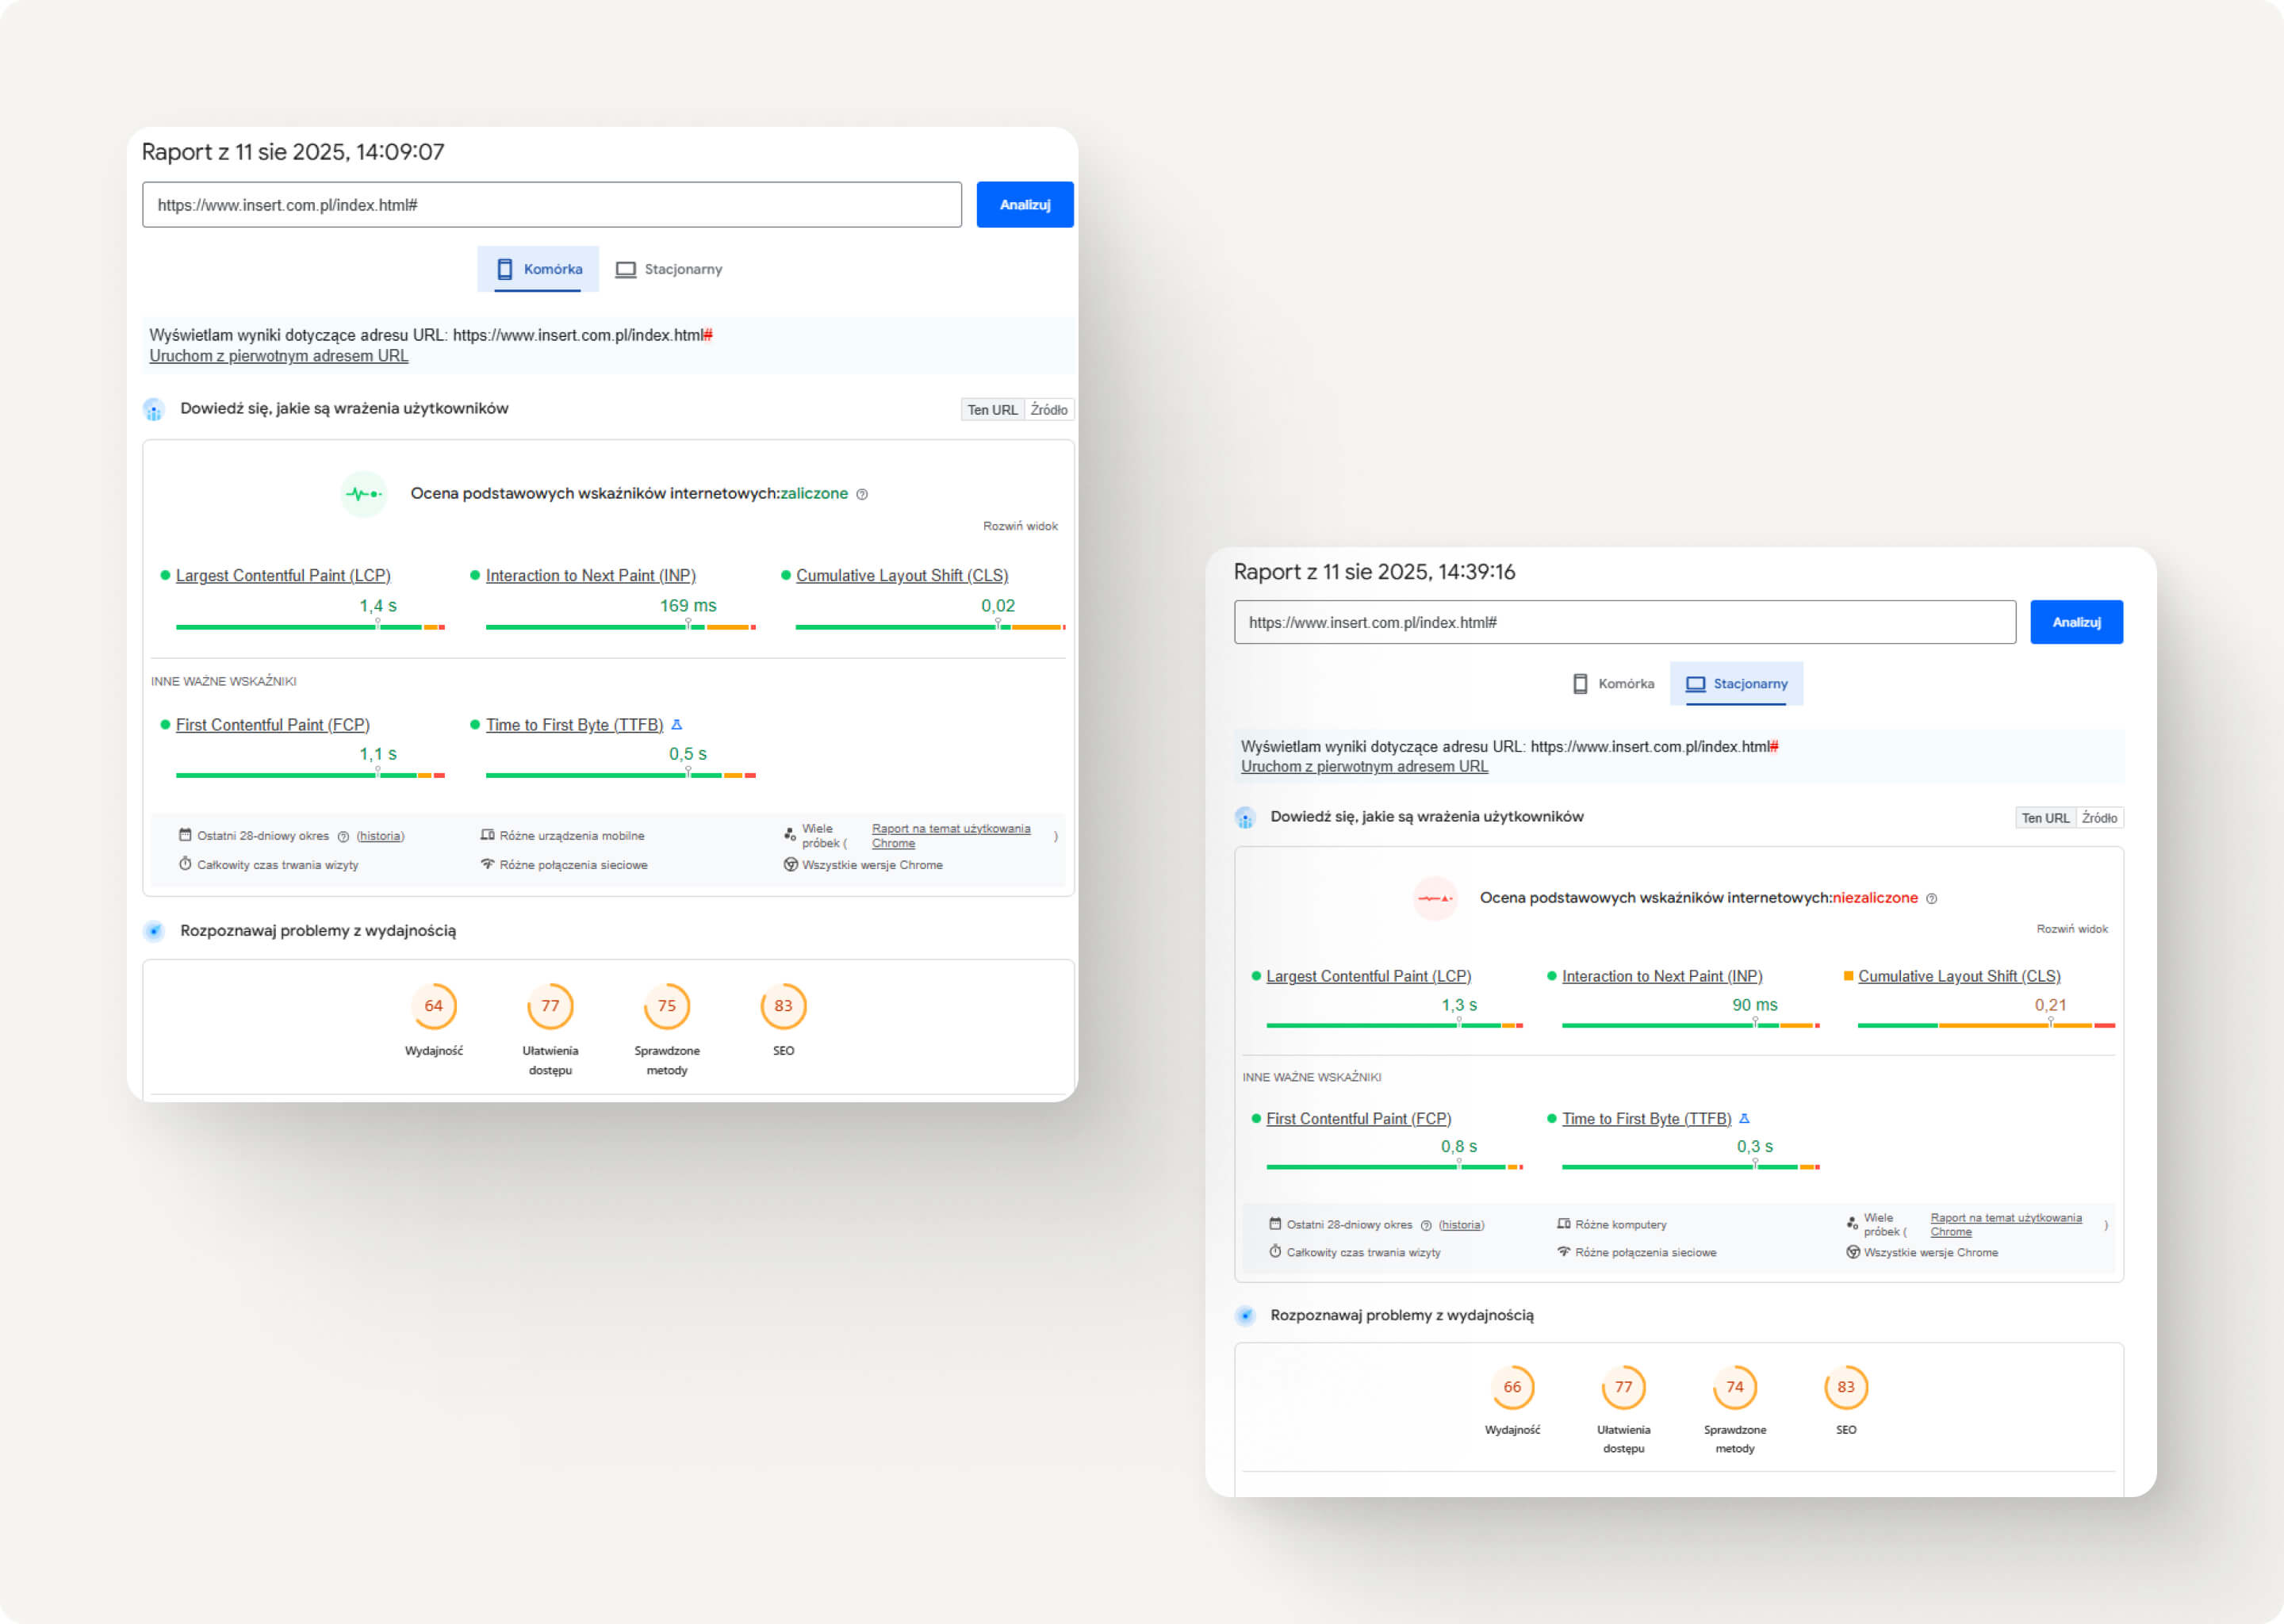Click Sprawdzone metody score gauge showing 74
Image resolution: width=2284 pixels, height=1624 pixels.
pyautogui.click(x=1735, y=1388)
